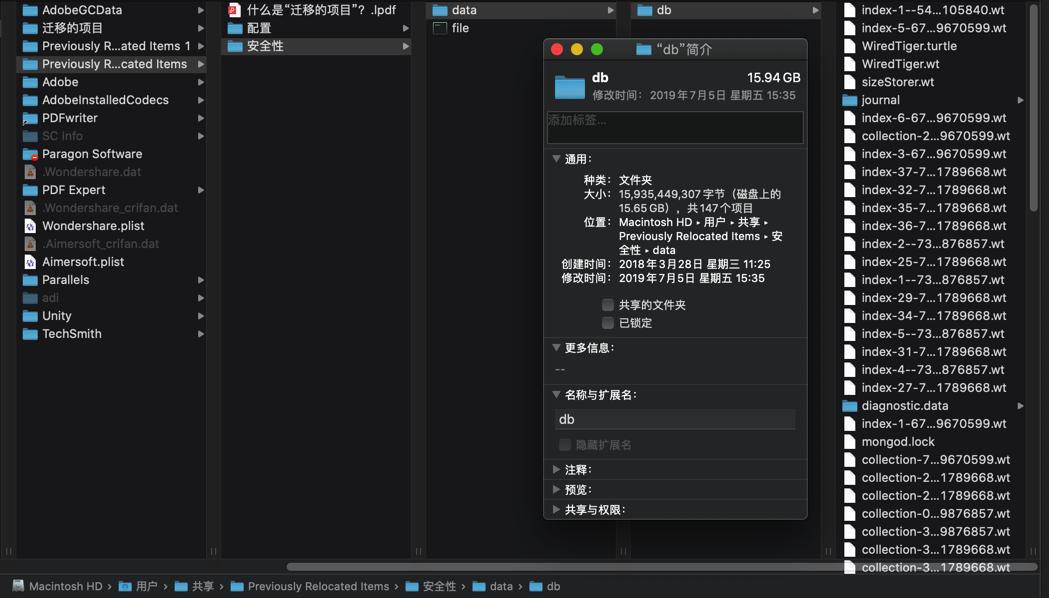Expand the 注释 section
Screen dimensions: 1049x598
(556, 470)
